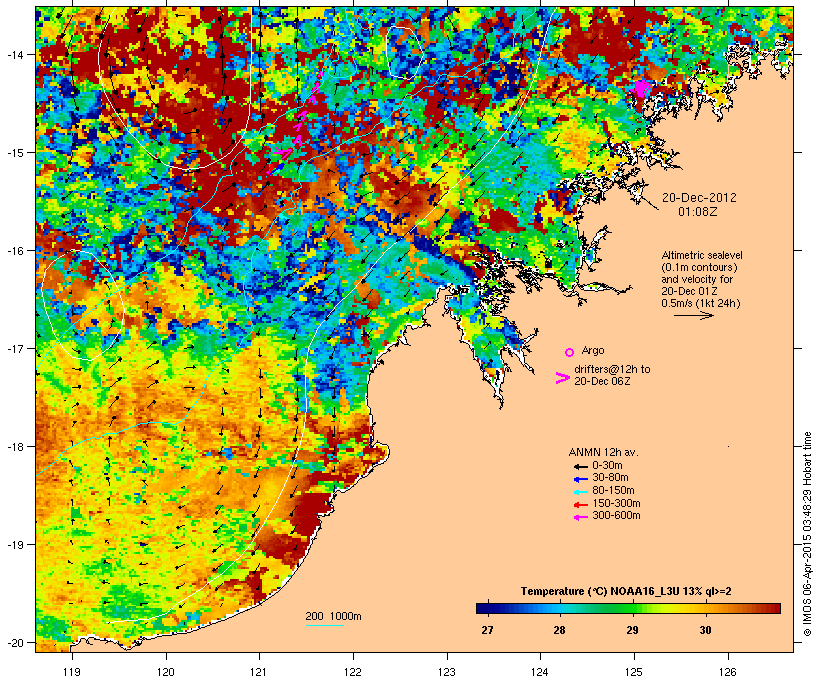Click the magenta drifter cluster near 125 longitude

tap(640, 88)
